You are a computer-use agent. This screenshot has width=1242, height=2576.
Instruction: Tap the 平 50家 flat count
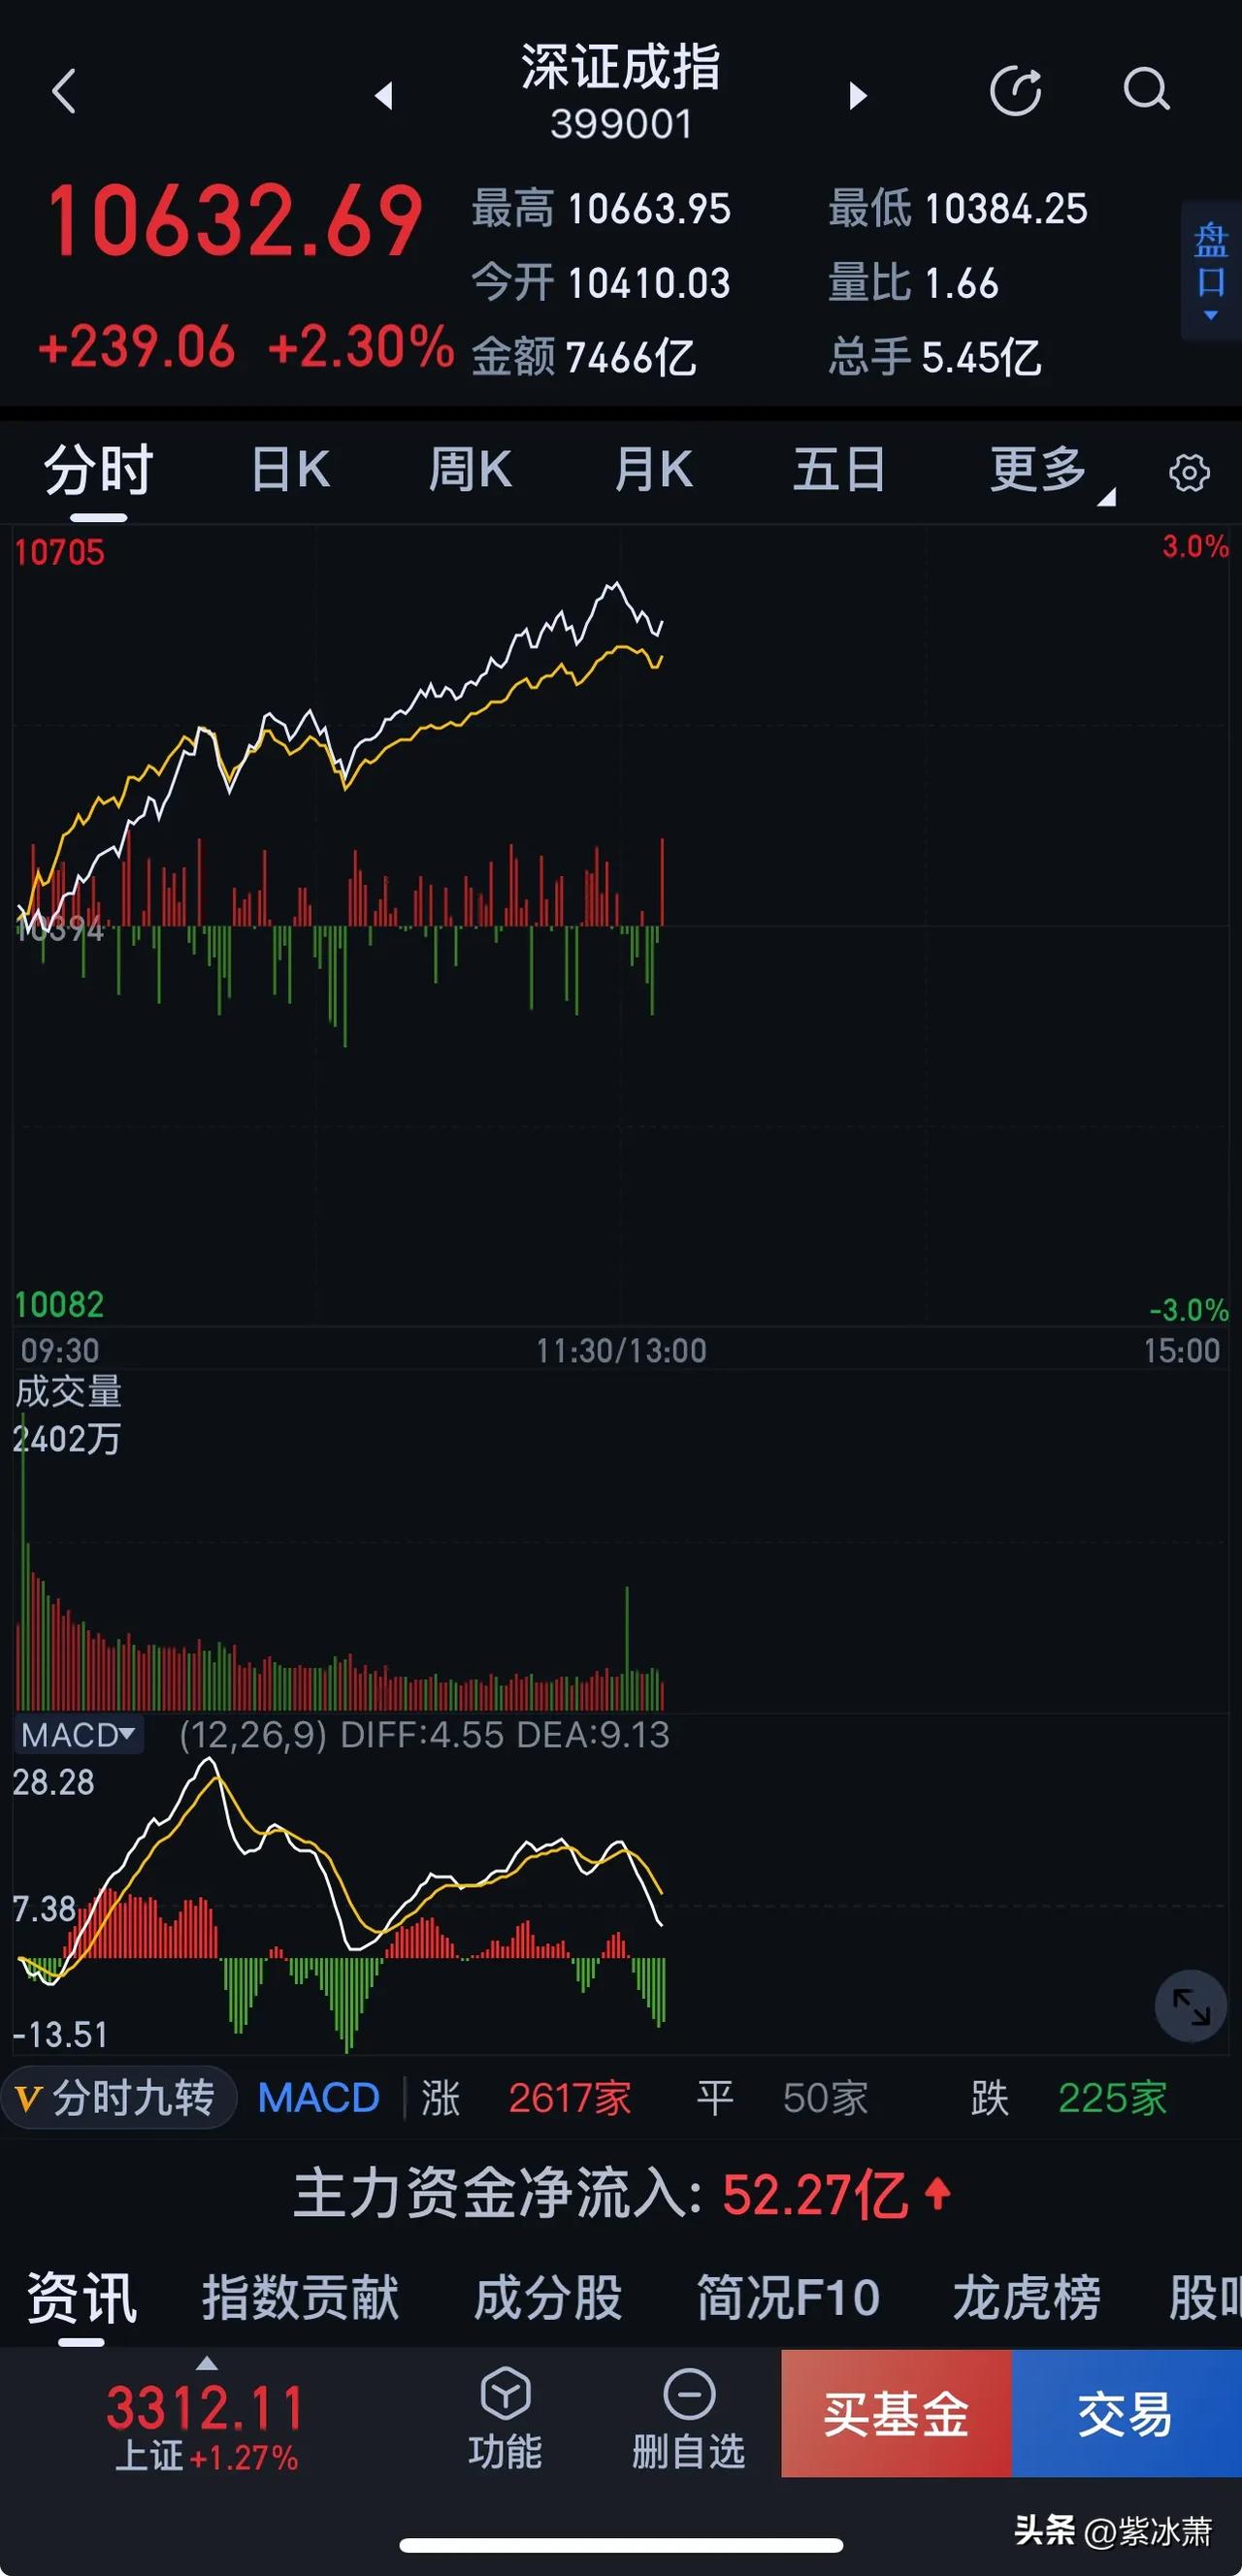782,2097
